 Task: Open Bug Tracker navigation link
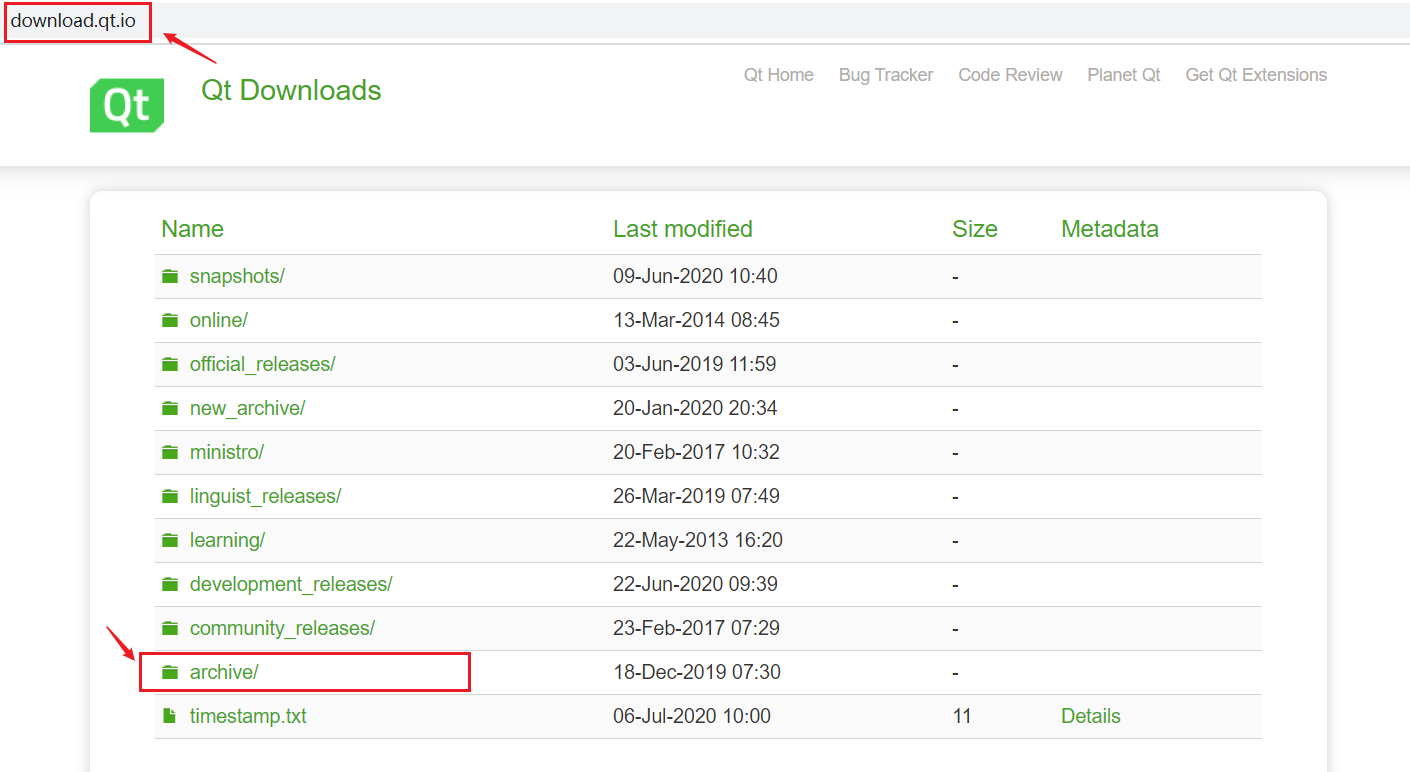click(886, 75)
